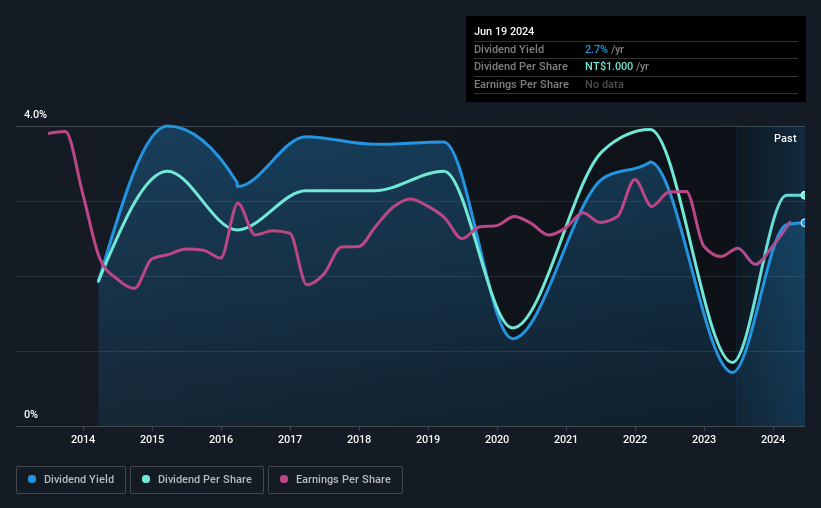Click the Dividend Yield end marker

pyautogui.click(x=804, y=223)
